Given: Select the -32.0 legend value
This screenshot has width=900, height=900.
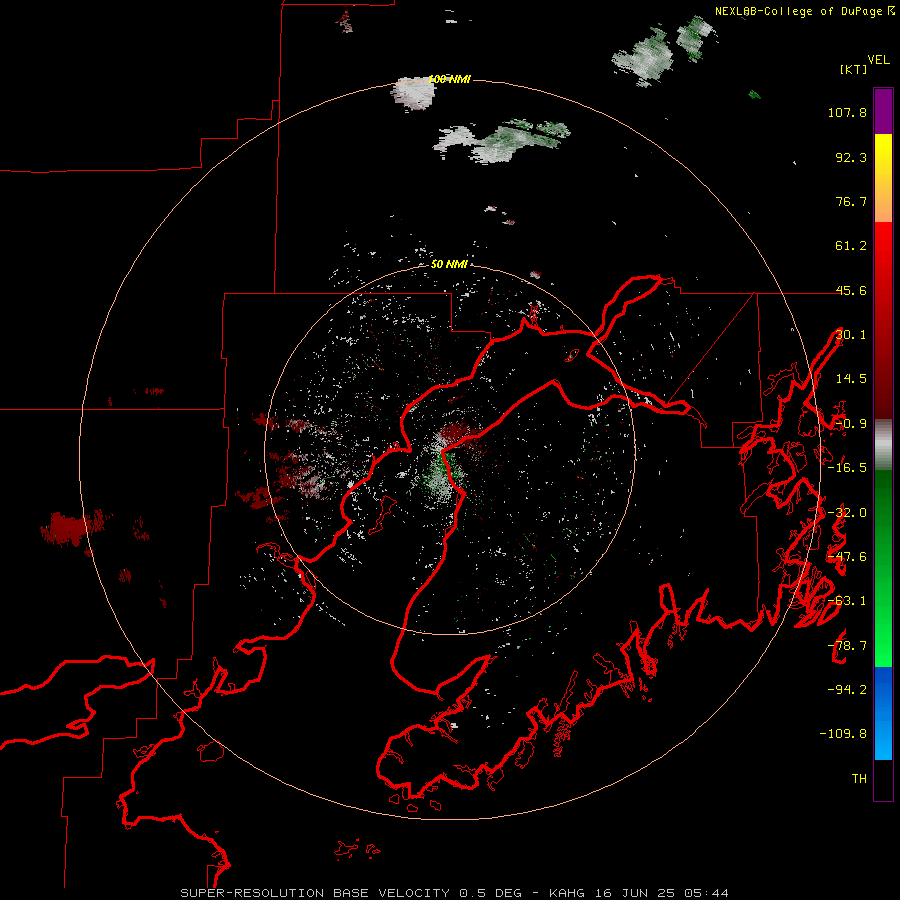Looking at the screenshot, I should (x=847, y=513).
